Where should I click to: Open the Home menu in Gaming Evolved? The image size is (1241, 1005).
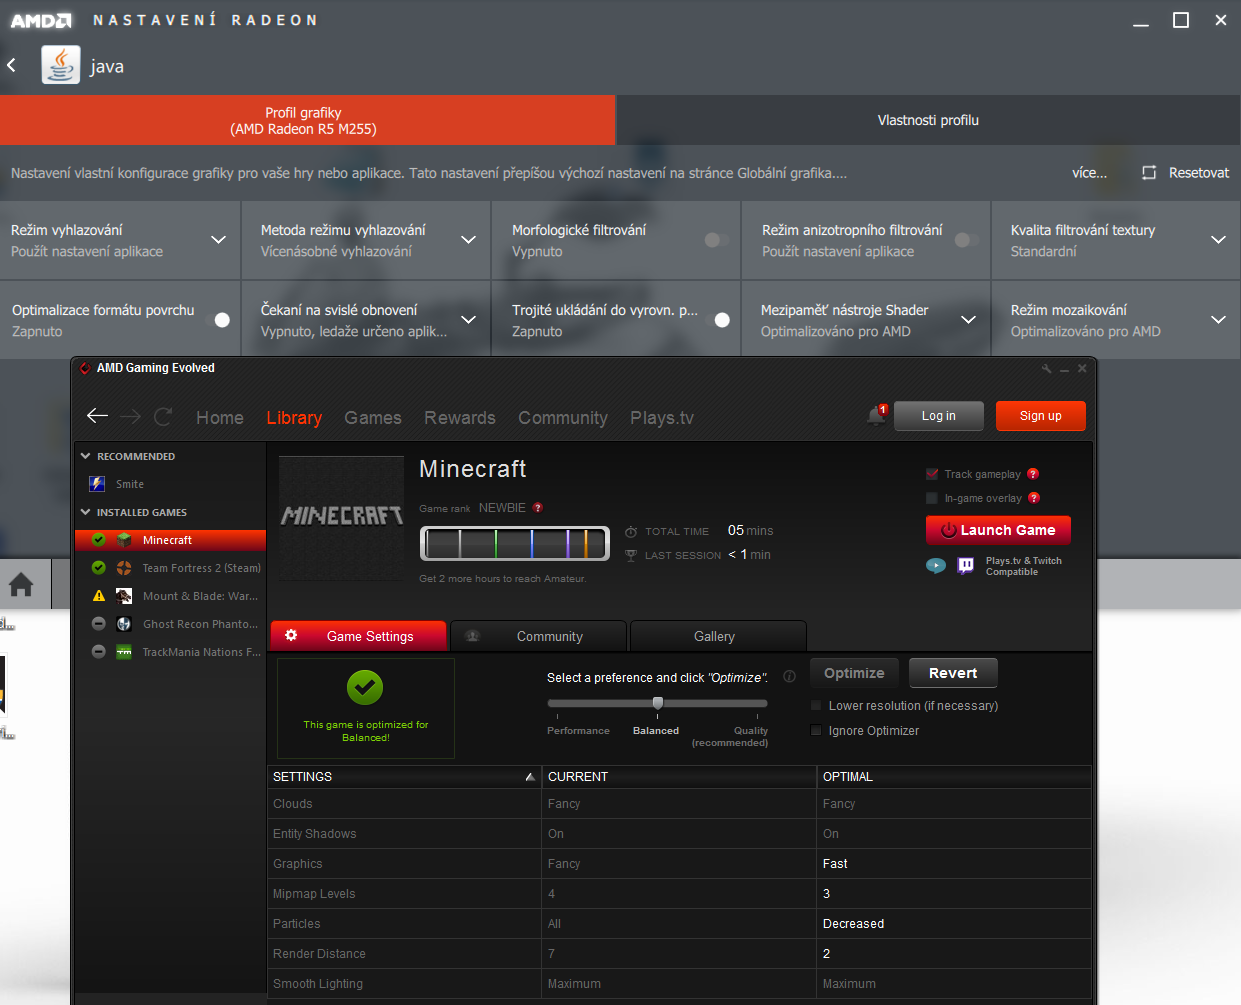click(220, 418)
